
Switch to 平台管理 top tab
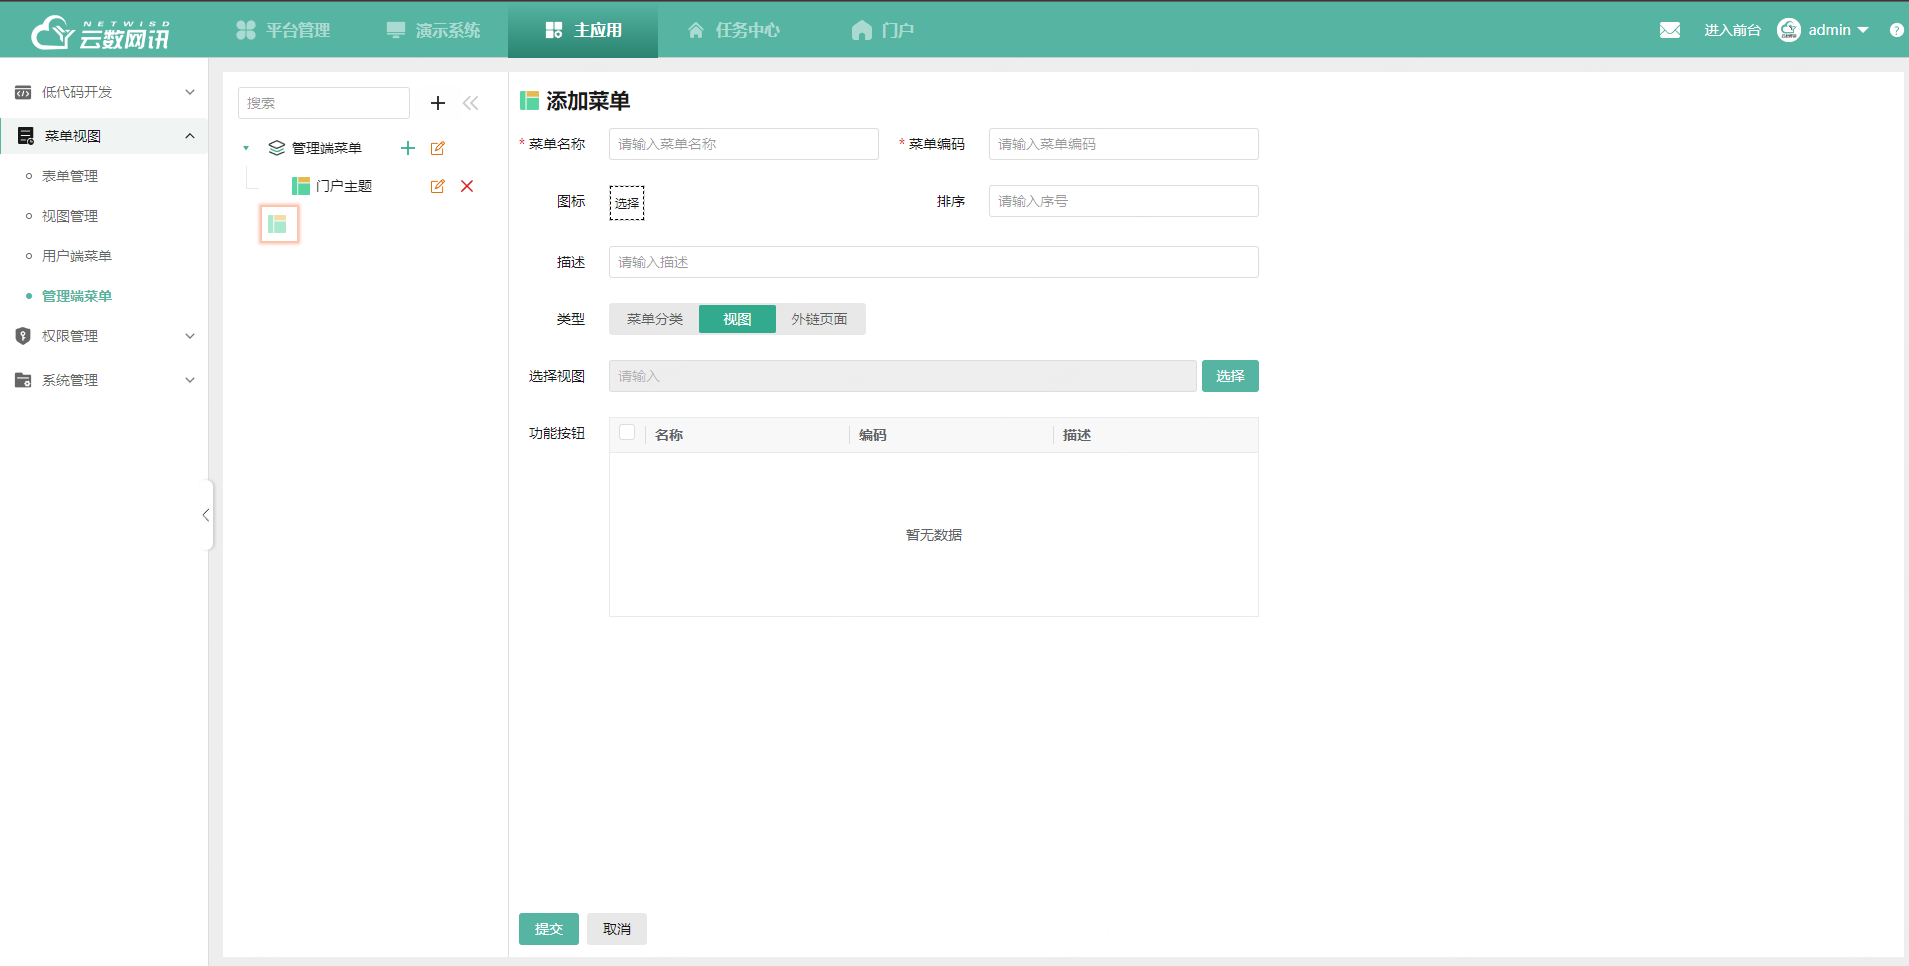click(x=283, y=30)
